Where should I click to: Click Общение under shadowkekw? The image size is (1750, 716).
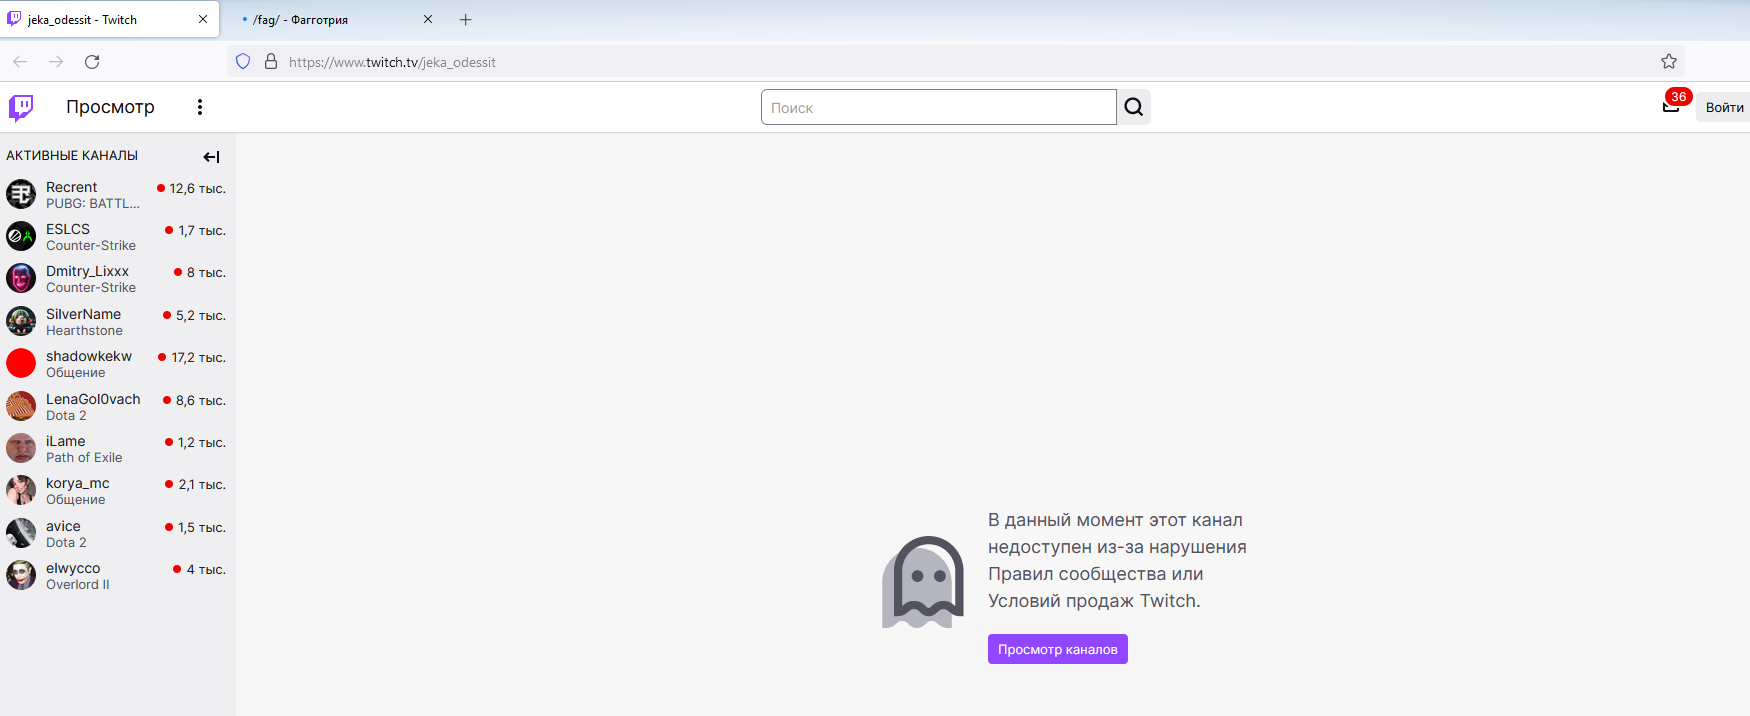[75, 373]
